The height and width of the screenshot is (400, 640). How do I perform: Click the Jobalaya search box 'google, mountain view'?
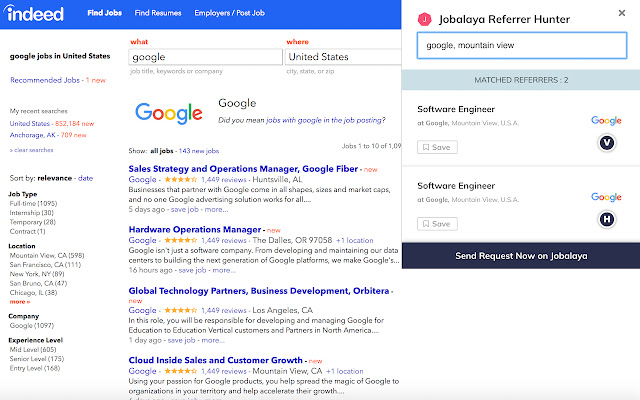(x=522, y=45)
